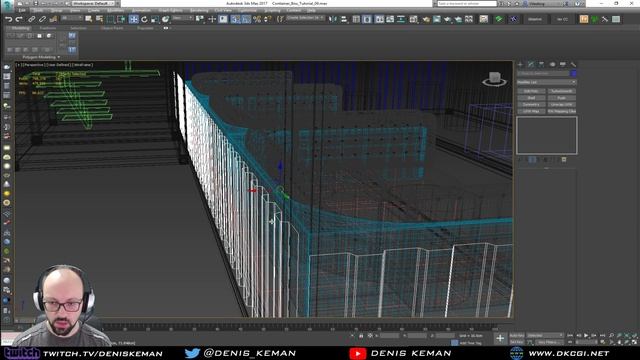
Task: Toggle Auto Key mode
Action: (x=517, y=336)
